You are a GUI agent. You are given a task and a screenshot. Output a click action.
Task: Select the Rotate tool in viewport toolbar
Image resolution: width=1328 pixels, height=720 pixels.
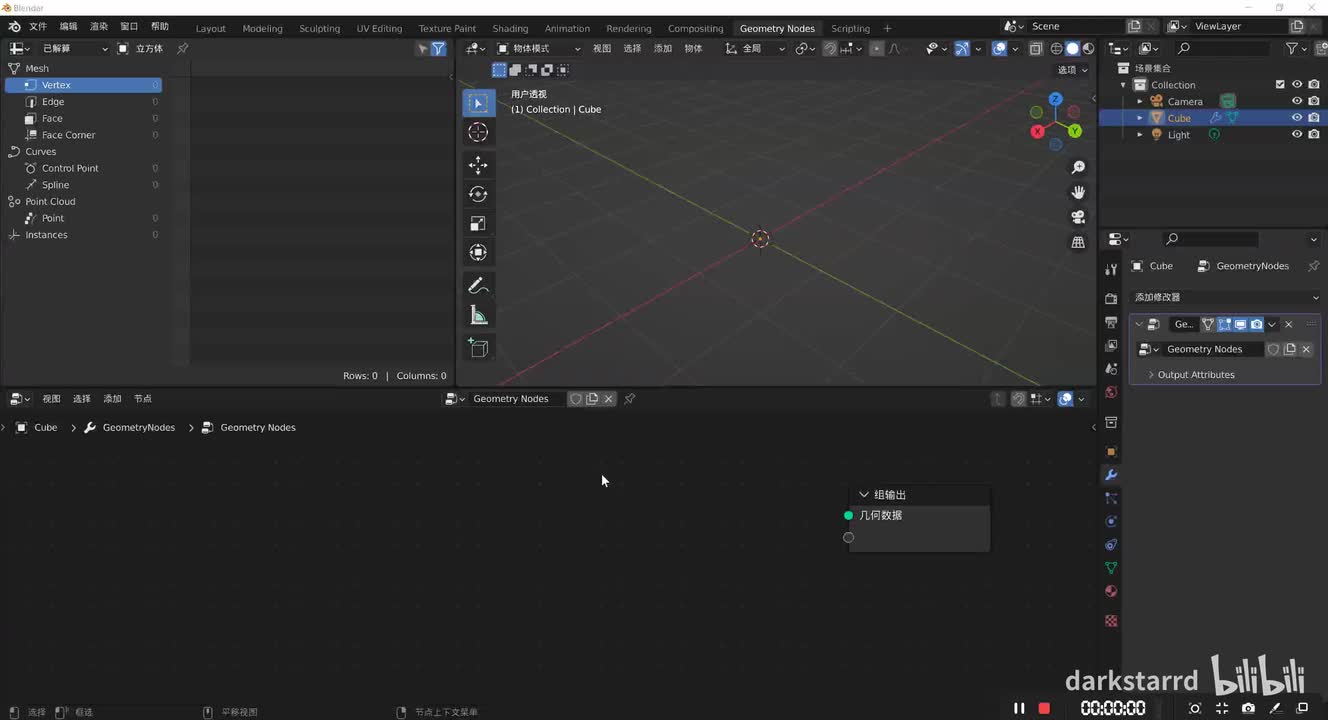click(x=478, y=194)
